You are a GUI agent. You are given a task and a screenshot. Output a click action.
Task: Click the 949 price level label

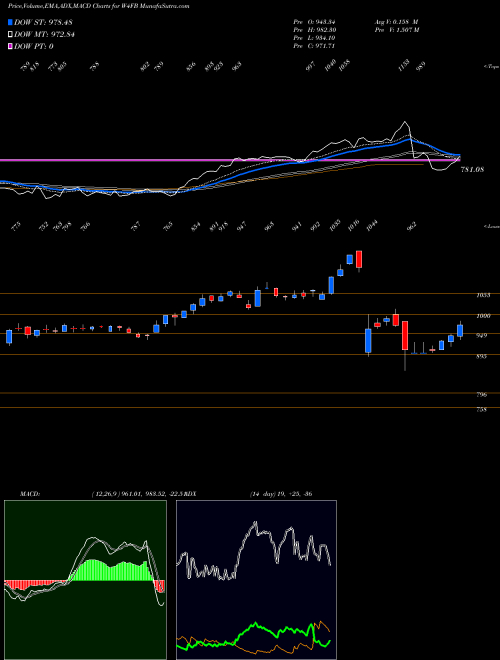[482, 335]
